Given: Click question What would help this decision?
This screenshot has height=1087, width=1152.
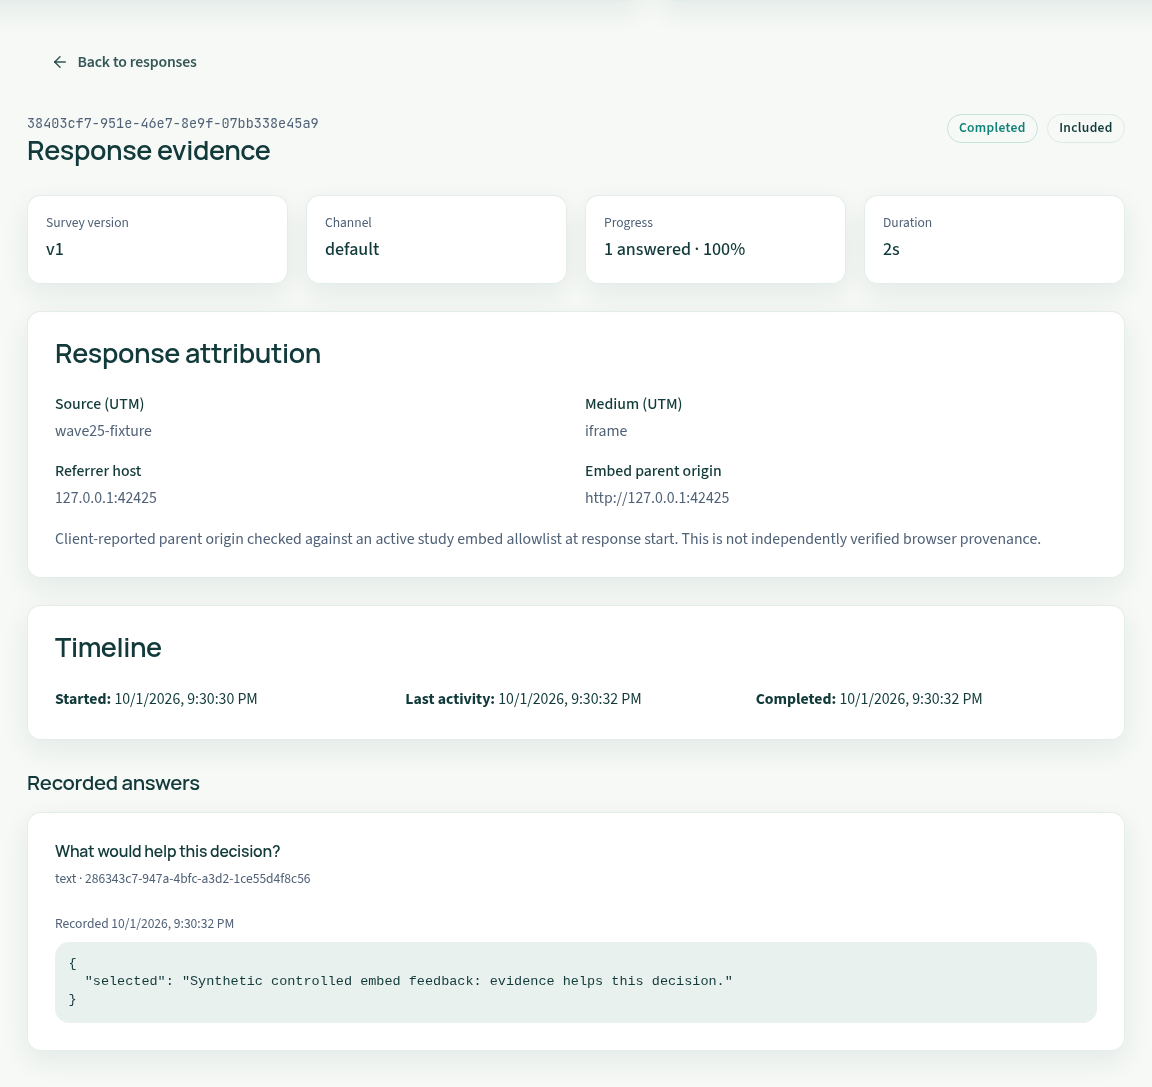Looking at the screenshot, I should point(168,851).
